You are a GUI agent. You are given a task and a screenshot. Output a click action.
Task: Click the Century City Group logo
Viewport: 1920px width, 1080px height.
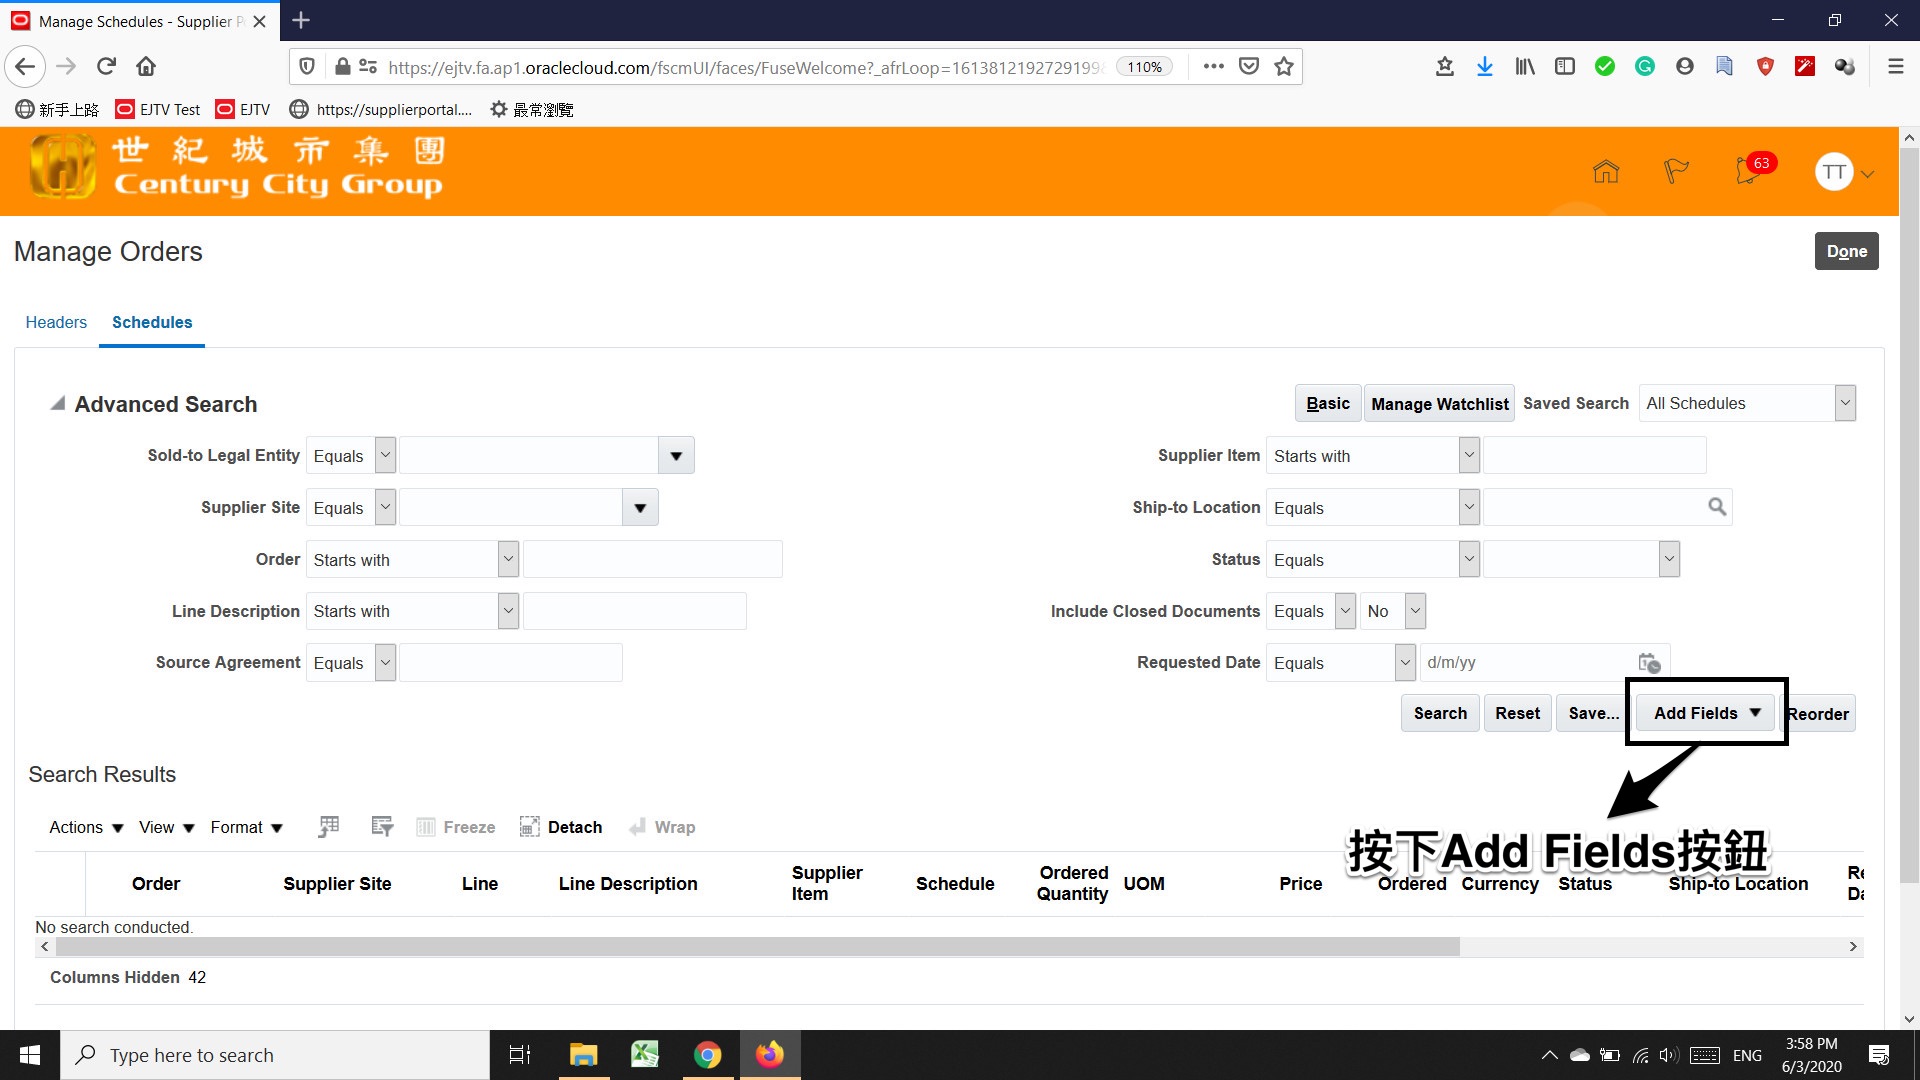click(x=237, y=168)
